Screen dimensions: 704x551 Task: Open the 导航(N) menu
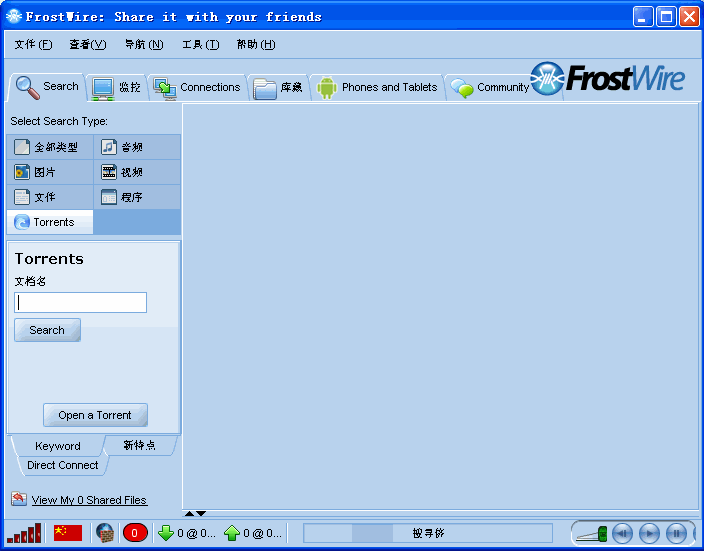pos(144,44)
